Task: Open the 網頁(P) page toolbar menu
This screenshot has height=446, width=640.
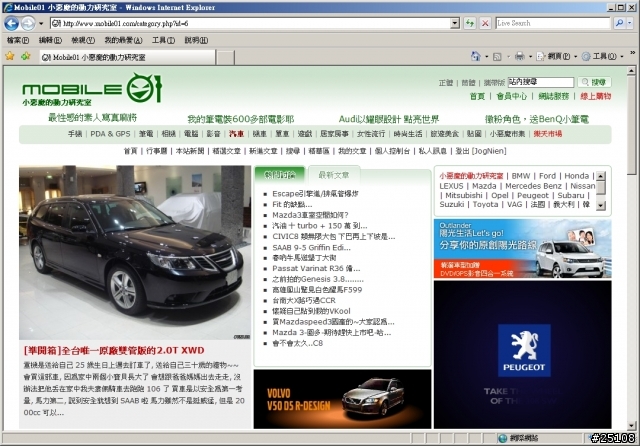Action: 557,56
